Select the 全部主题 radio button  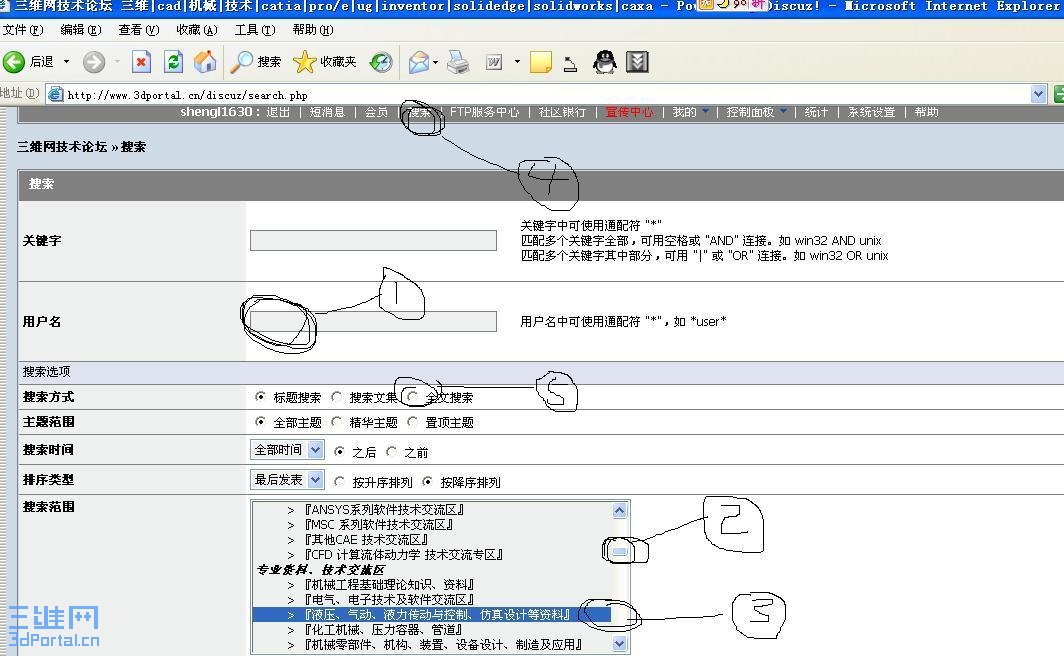pos(260,421)
